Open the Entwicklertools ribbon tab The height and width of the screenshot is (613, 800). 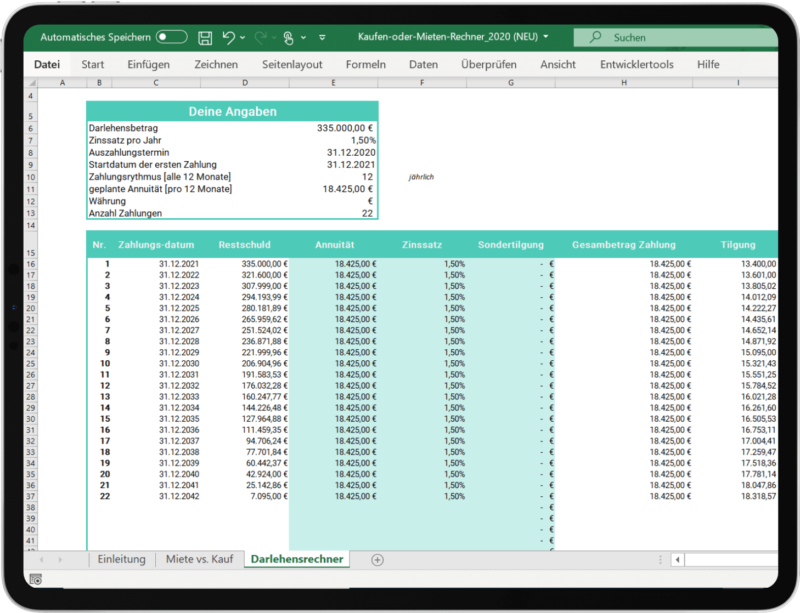click(636, 64)
